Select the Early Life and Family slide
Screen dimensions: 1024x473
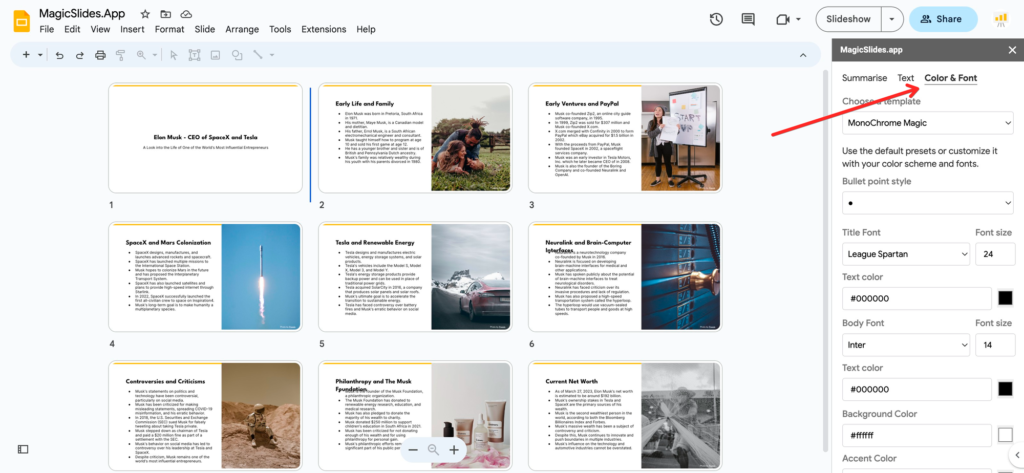pos(415,138)
